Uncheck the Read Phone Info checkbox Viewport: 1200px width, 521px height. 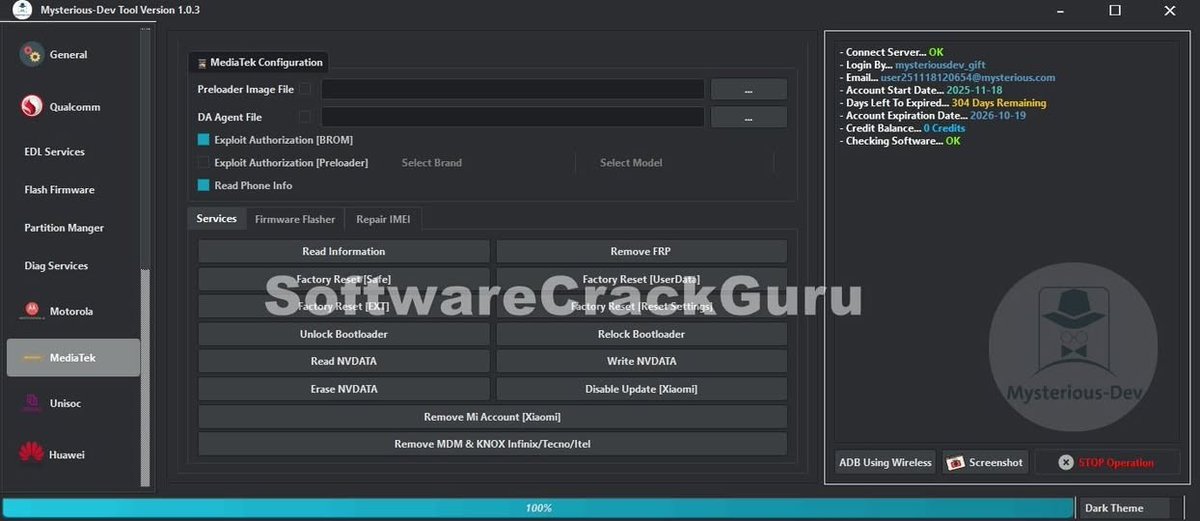(x=204, y=185)
